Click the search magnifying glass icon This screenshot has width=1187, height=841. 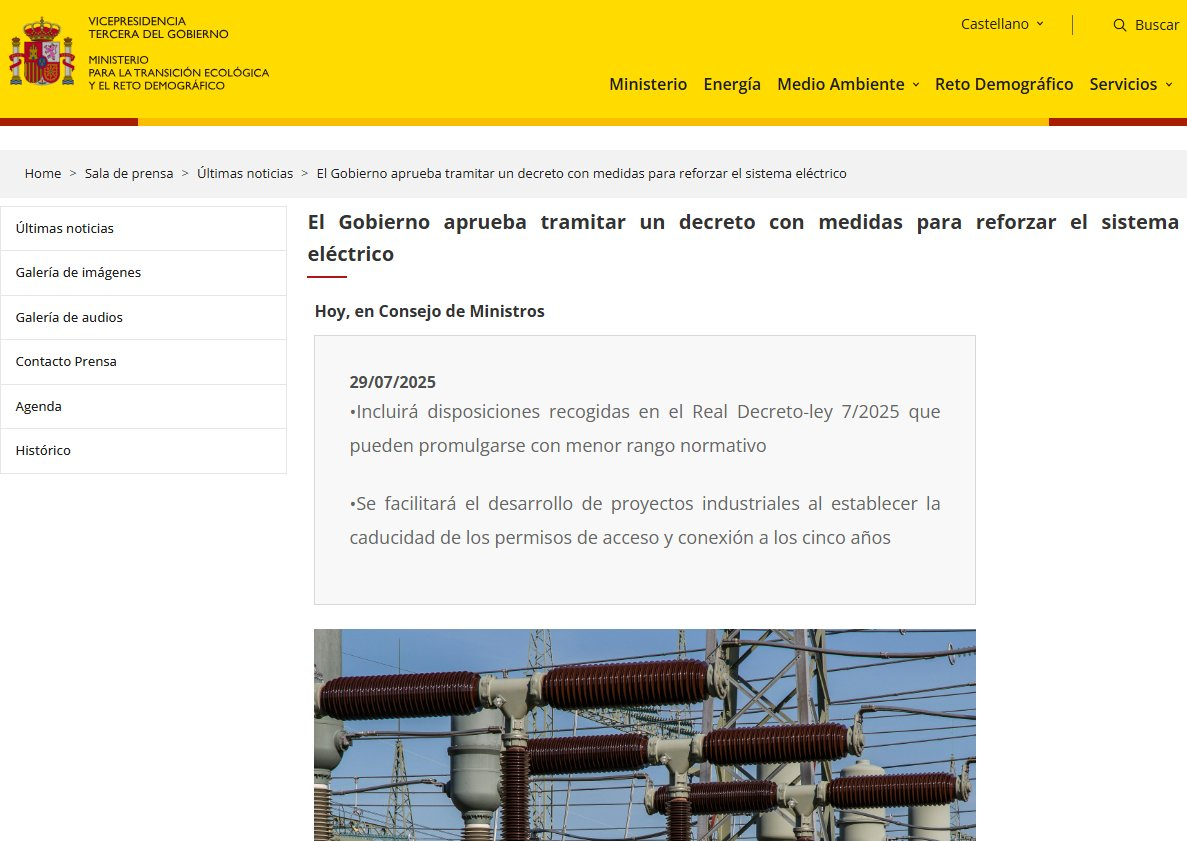1120,25
